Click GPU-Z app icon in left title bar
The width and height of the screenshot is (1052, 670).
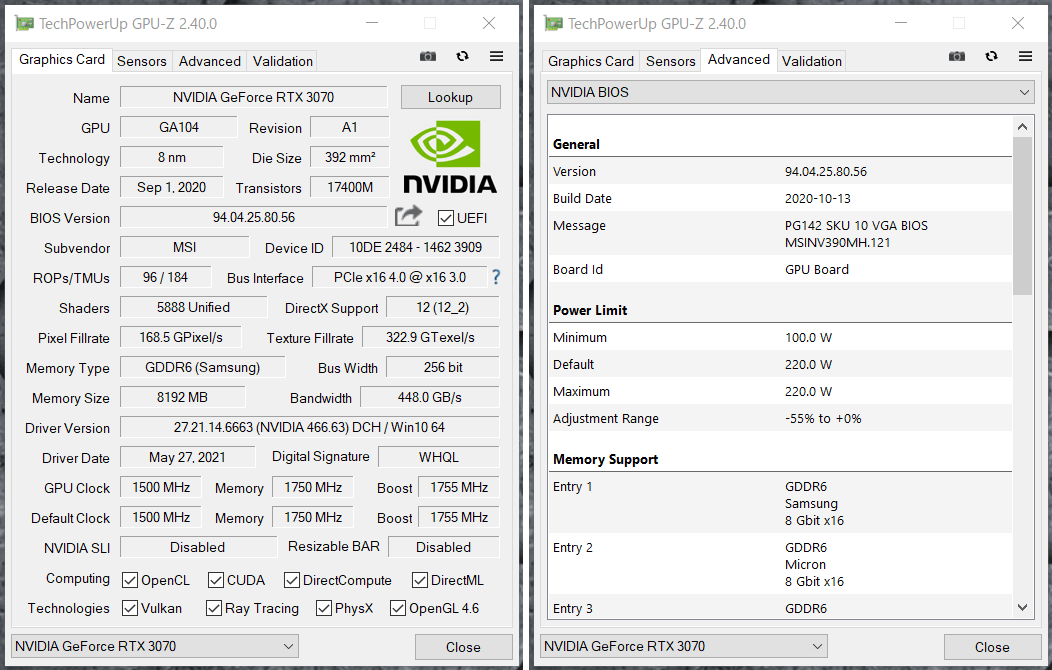click(x=24, y=23)
